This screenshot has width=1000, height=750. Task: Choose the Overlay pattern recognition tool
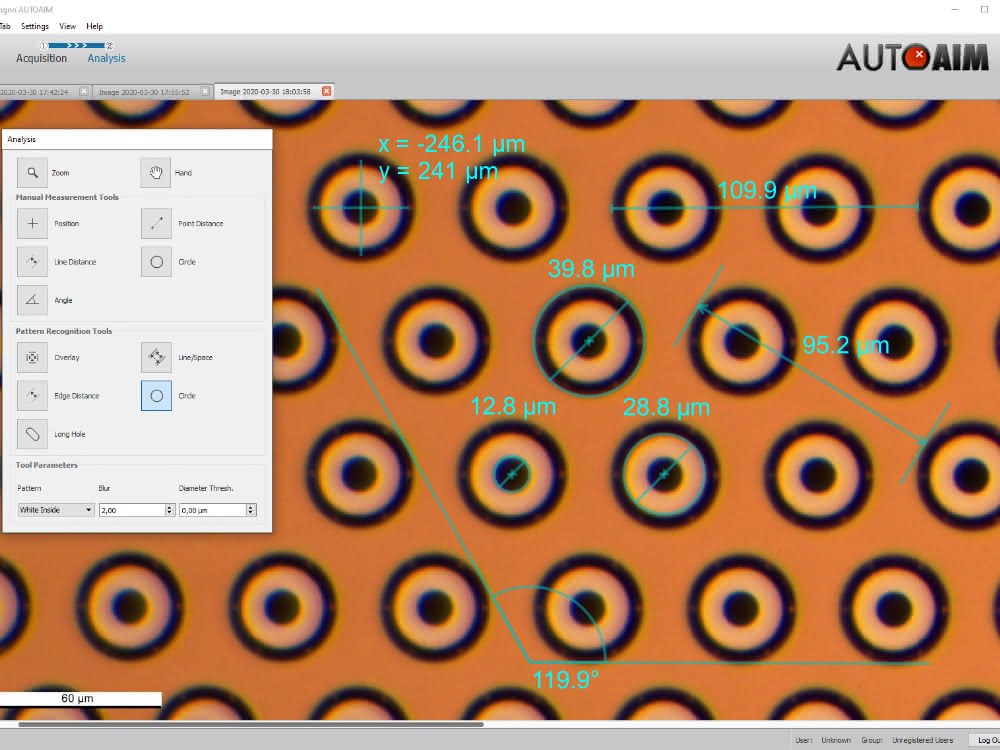(32, 358)
